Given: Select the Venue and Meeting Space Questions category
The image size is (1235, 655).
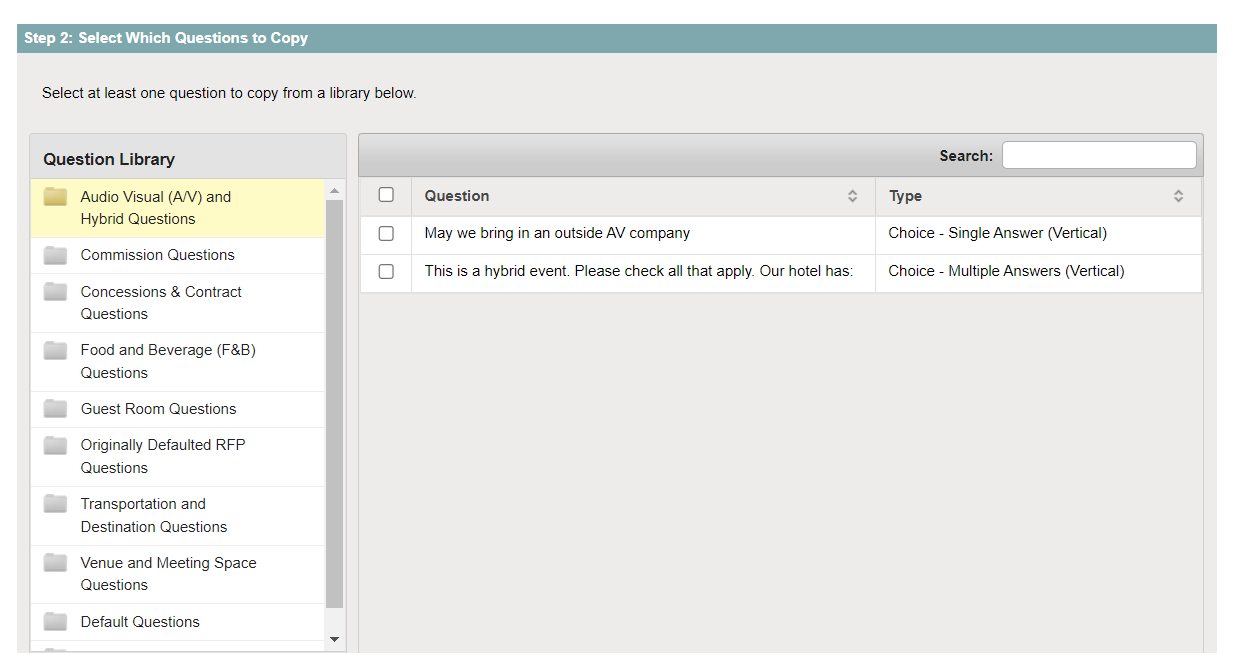Looking at the screenshot, I should pyautogui.click(x=168, y=573).
